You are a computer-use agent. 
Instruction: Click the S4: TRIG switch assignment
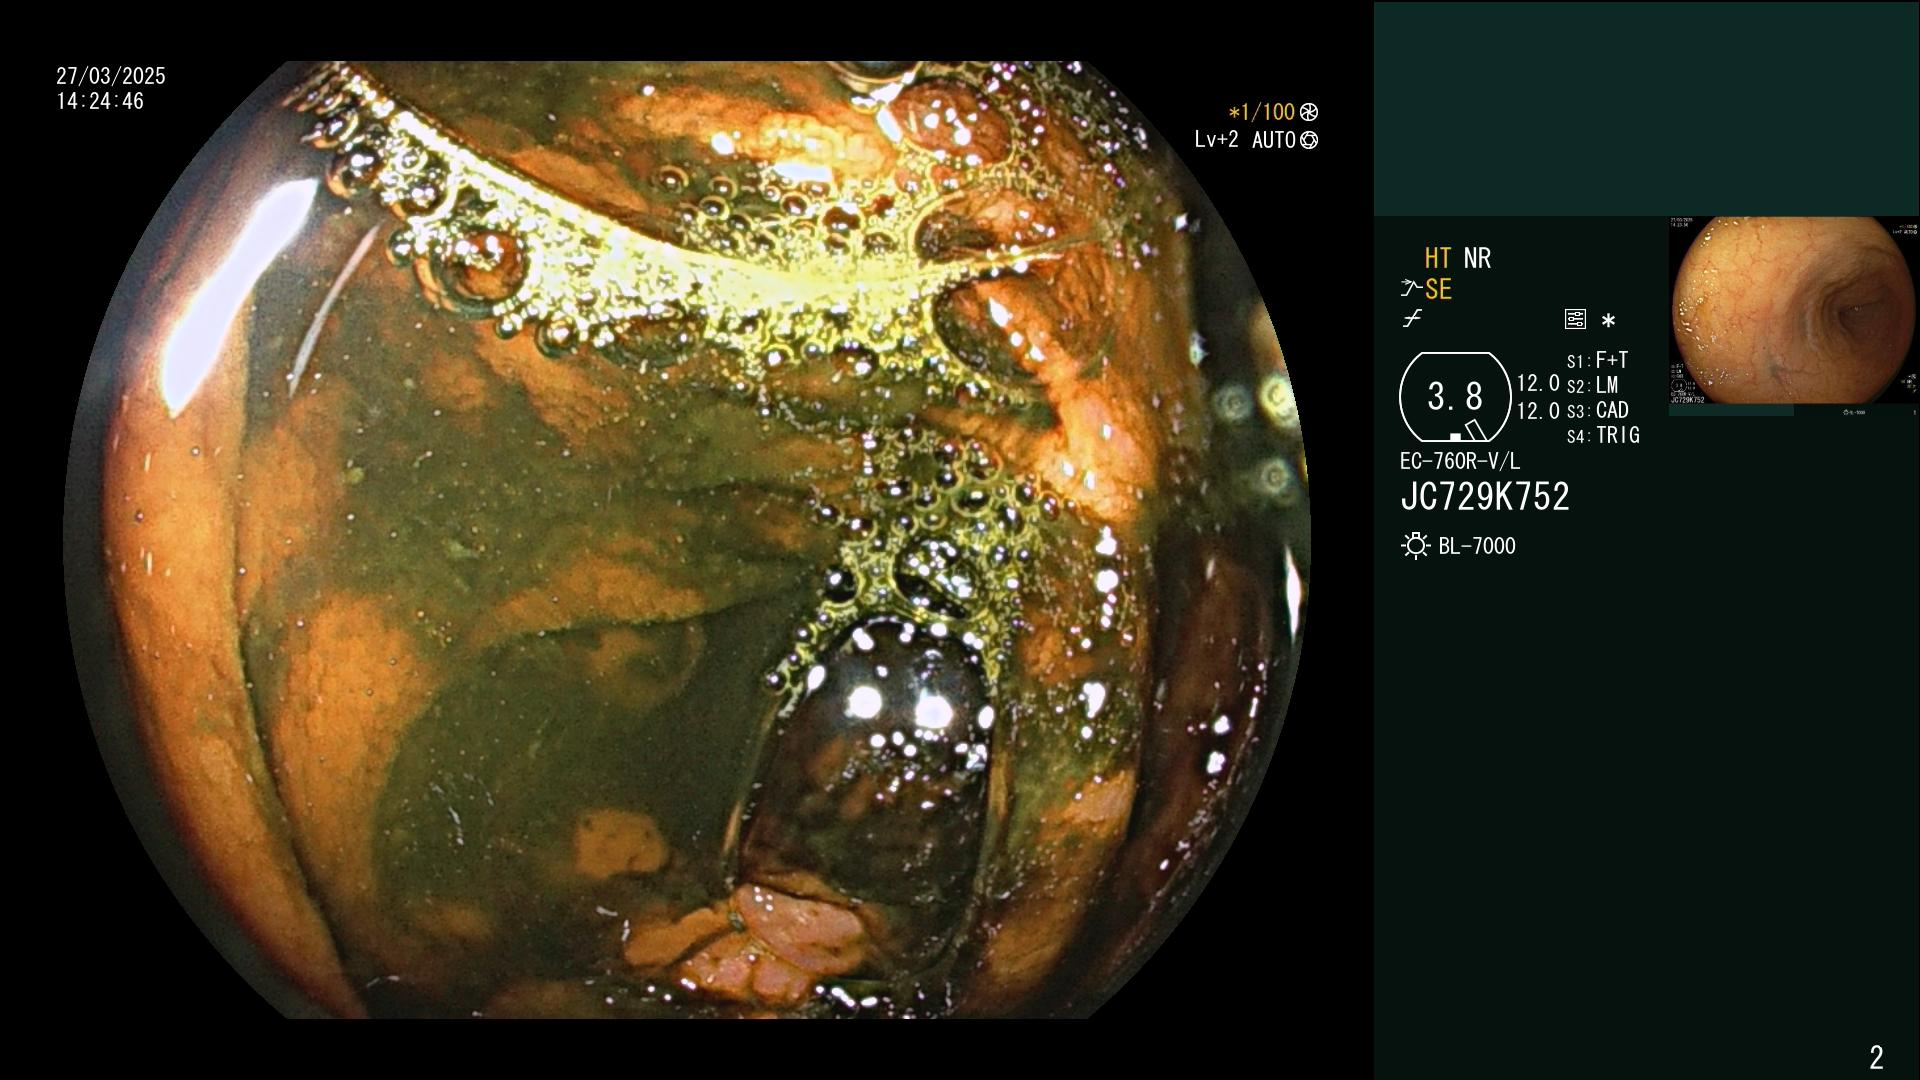(1603, 435)
